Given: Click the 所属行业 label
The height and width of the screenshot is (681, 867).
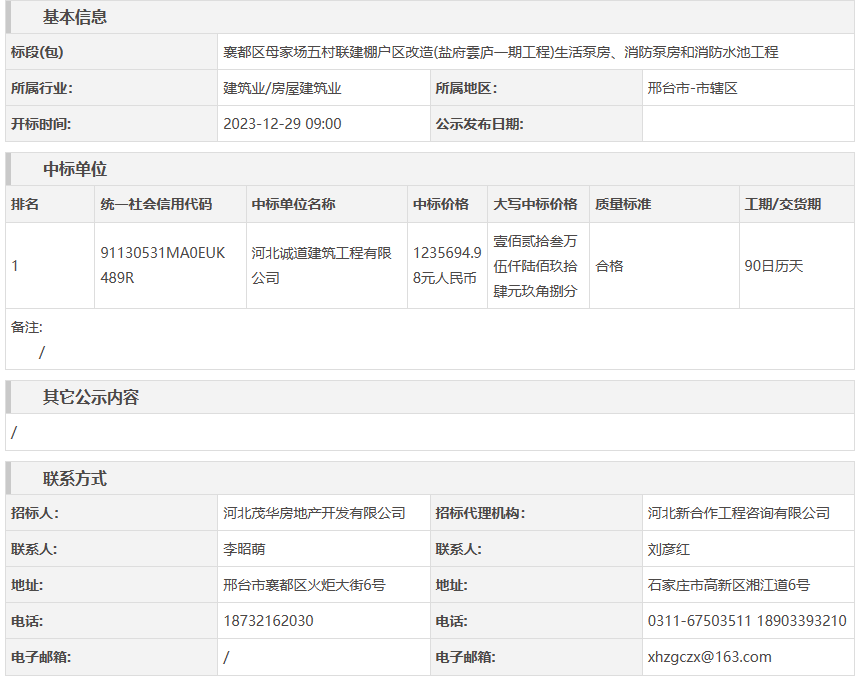Looking at the screenshot, I should point(42,88).
